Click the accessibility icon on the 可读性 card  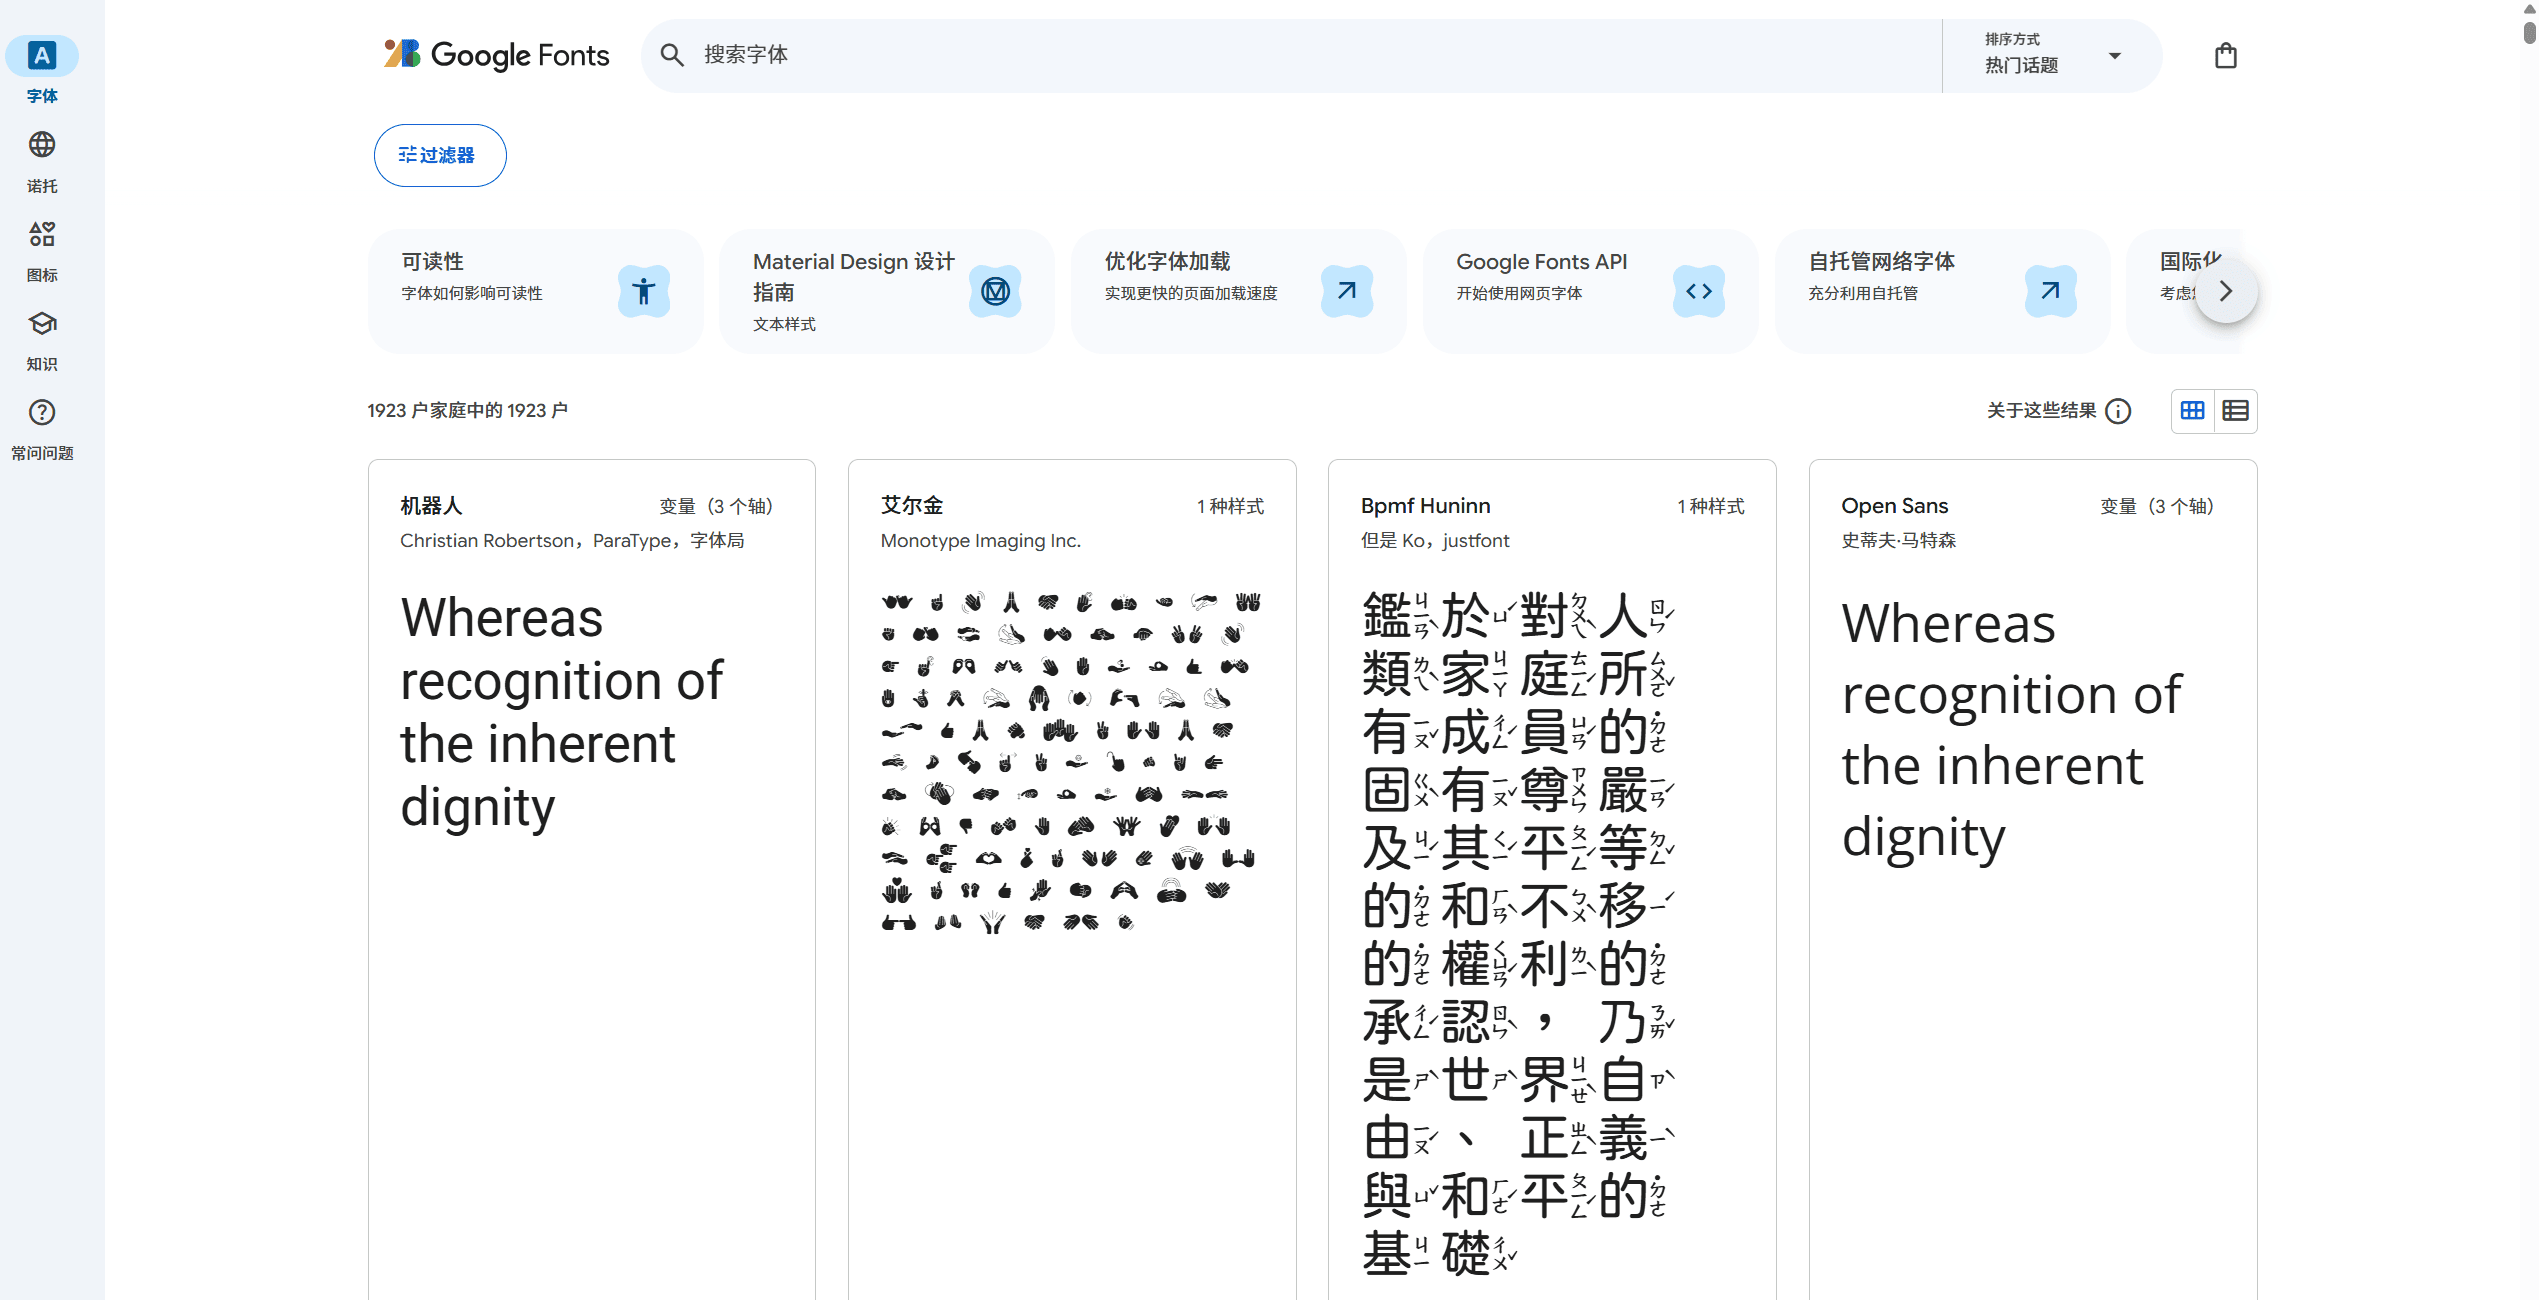[643, 291]
